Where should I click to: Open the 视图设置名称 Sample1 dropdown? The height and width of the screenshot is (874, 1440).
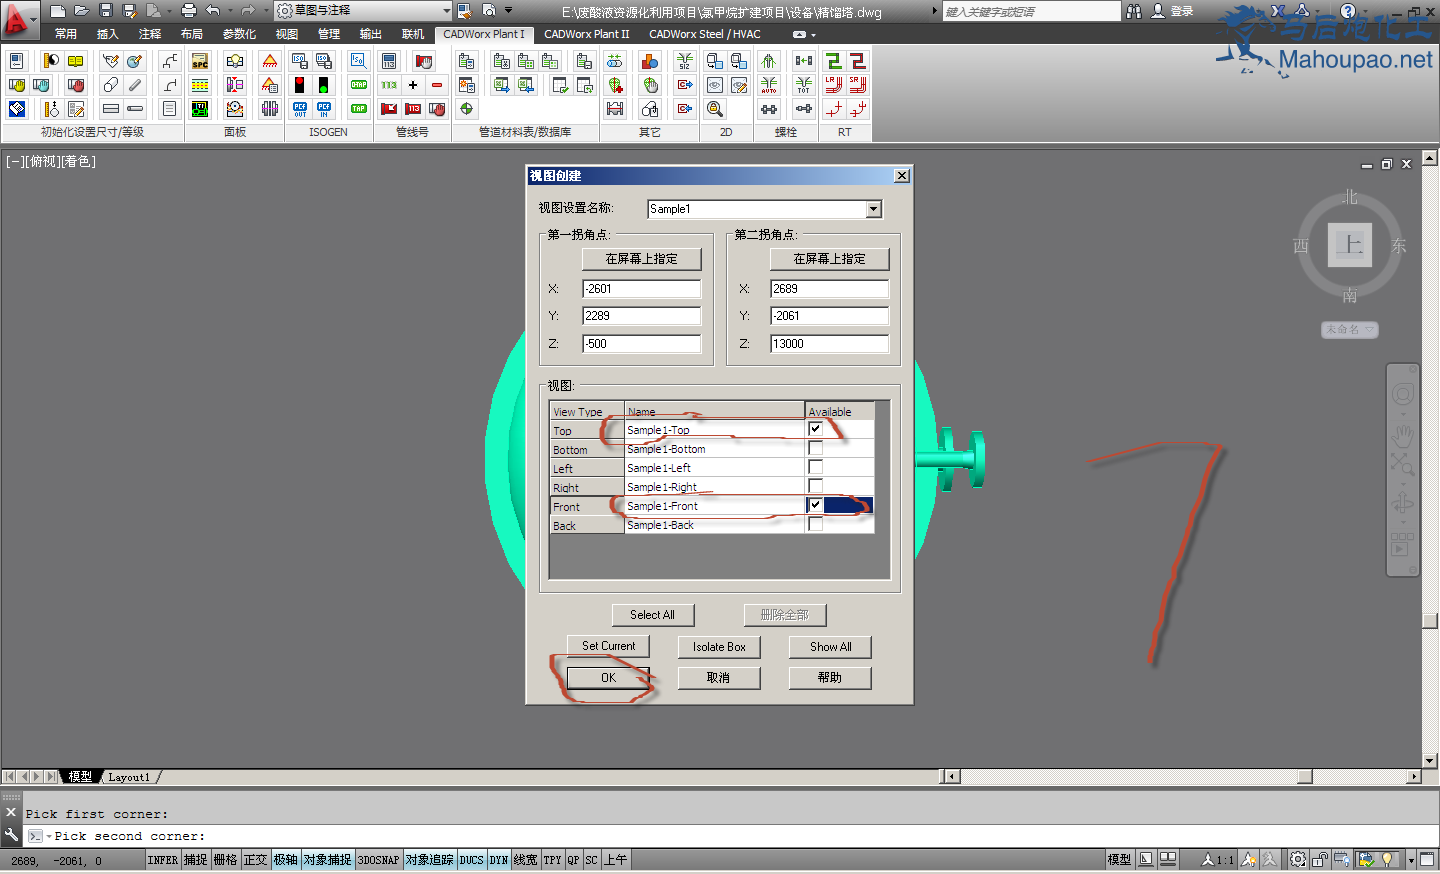(874, 209)
